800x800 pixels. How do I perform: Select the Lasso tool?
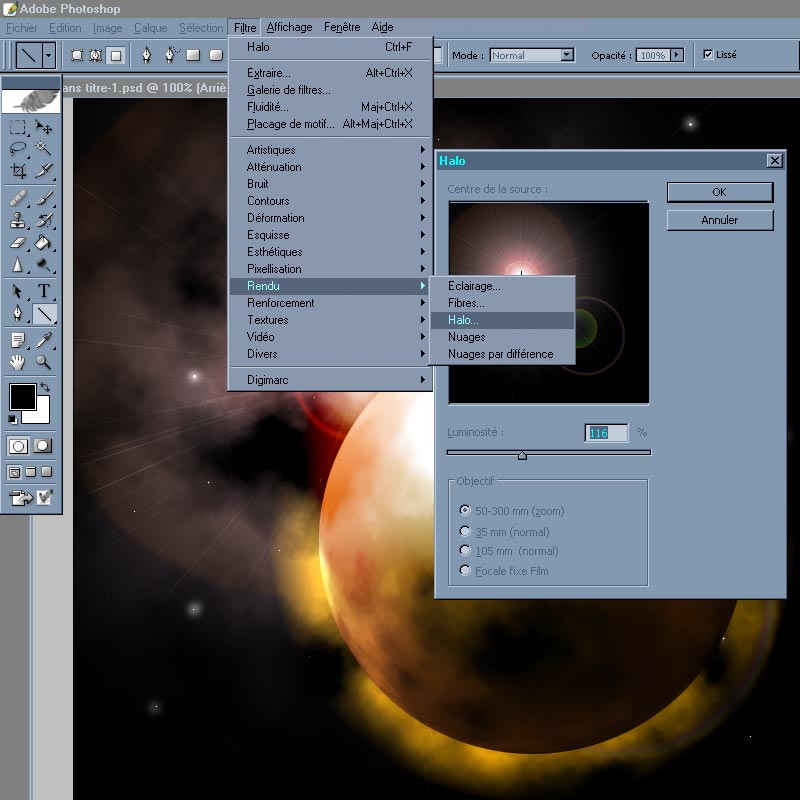pos(18,148)
